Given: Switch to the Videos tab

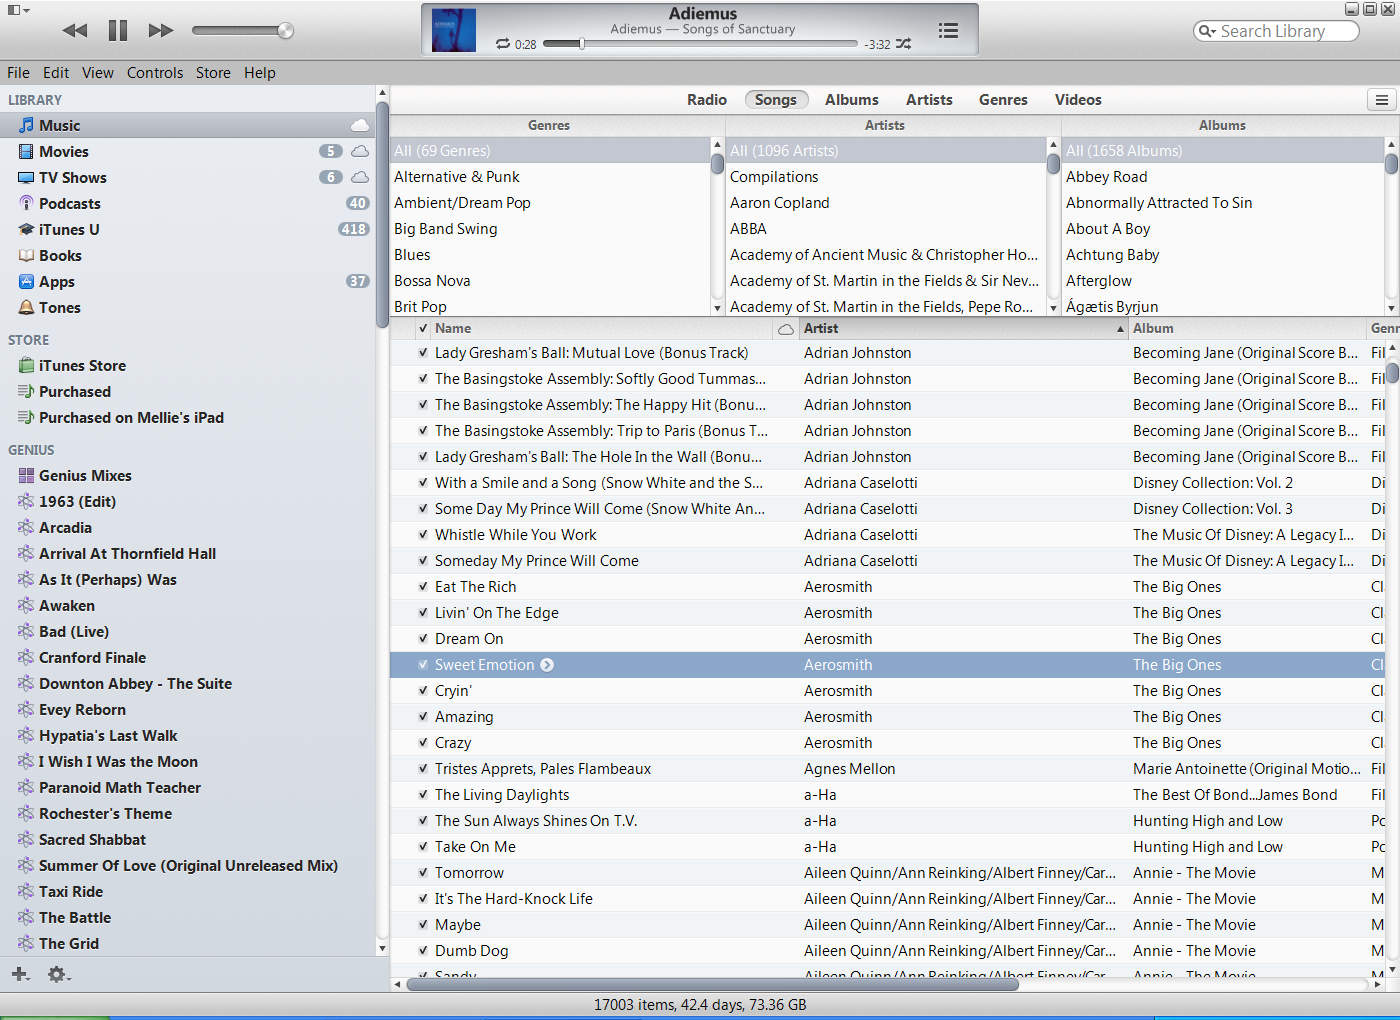Looking at the screenshot, I should pos(1078,100).
